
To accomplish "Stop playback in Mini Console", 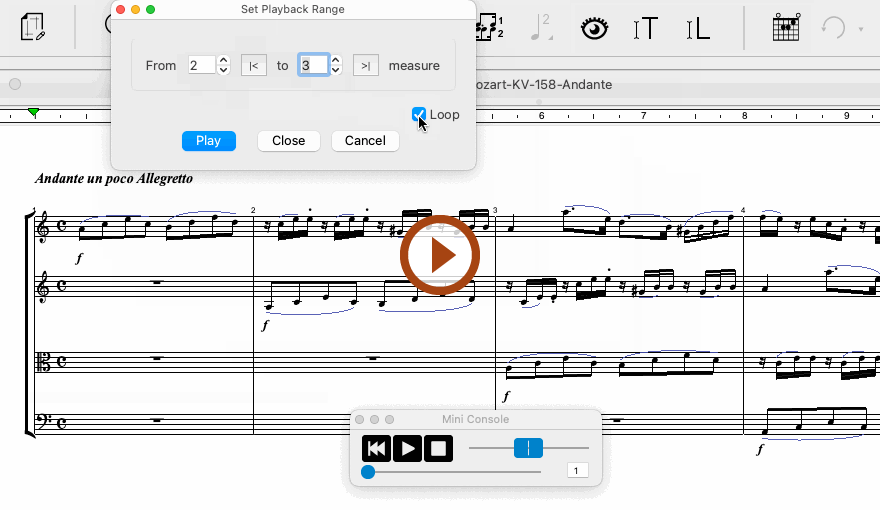I will (x=438, y=448).
